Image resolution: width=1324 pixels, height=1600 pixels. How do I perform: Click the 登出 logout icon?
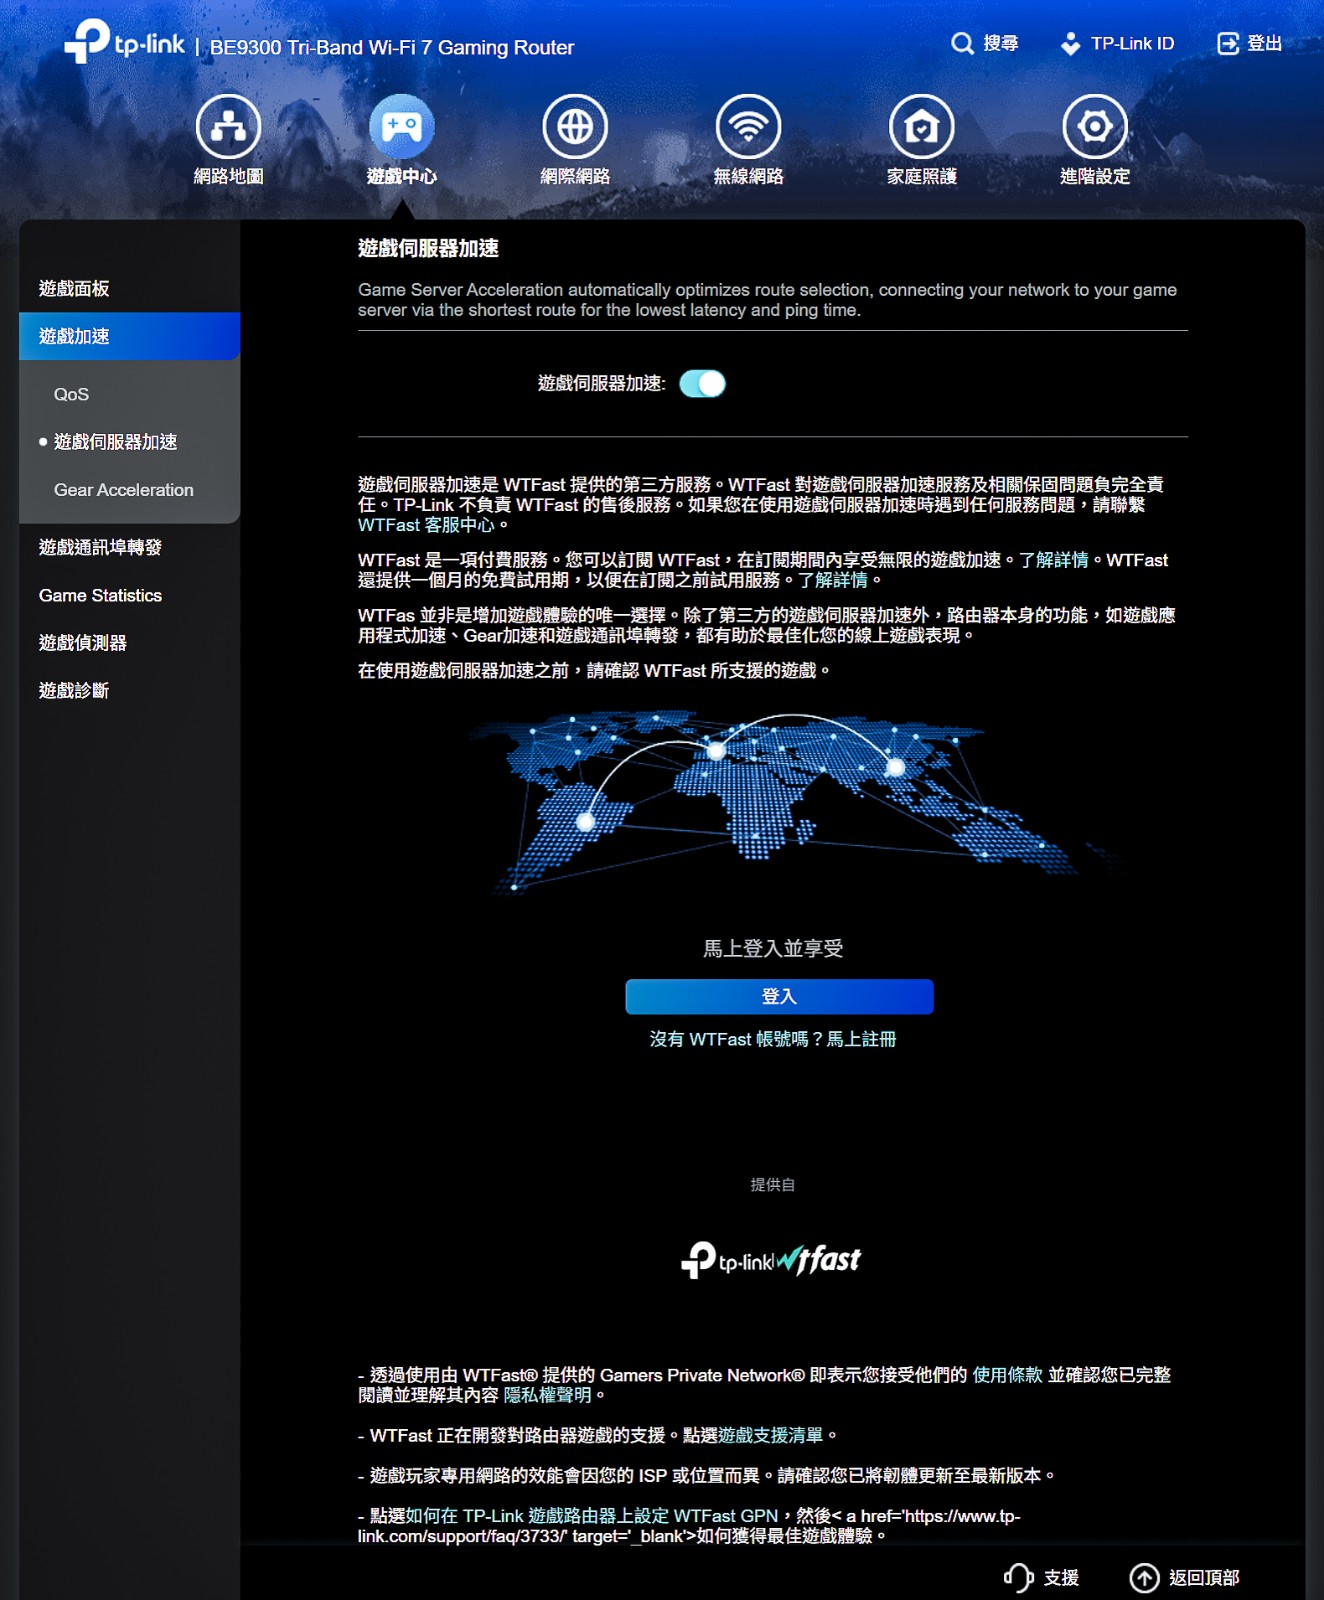tap(1227, 43)
